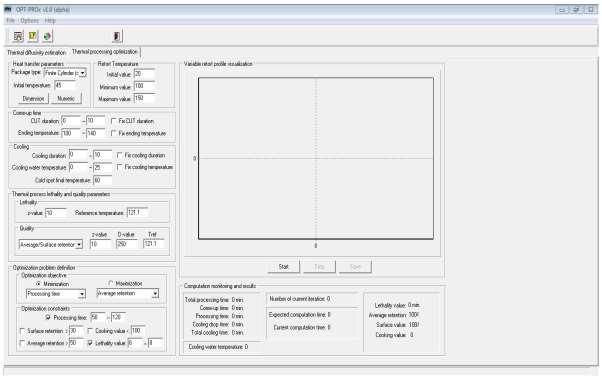Toggle the Processing time constraint checkbox

pos(48,318)
